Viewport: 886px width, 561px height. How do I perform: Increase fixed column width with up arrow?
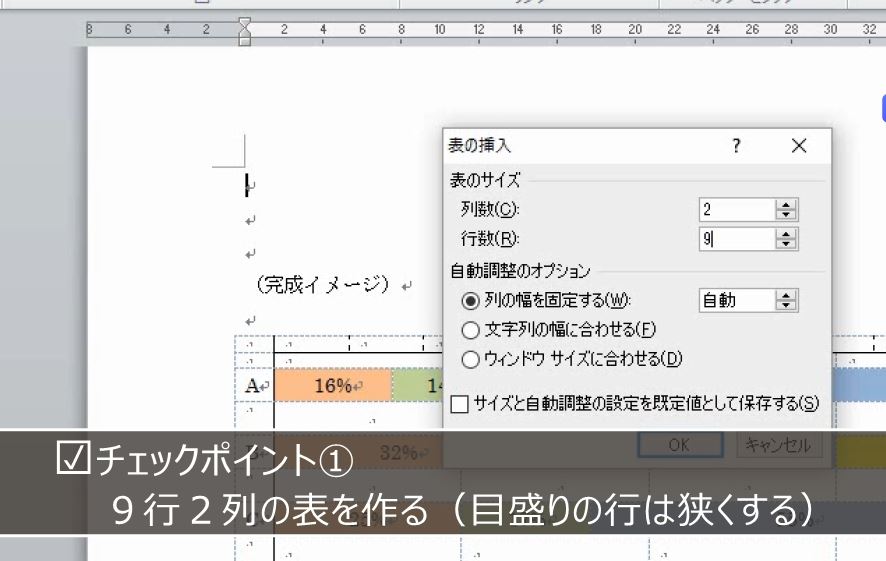click(786, 295)
